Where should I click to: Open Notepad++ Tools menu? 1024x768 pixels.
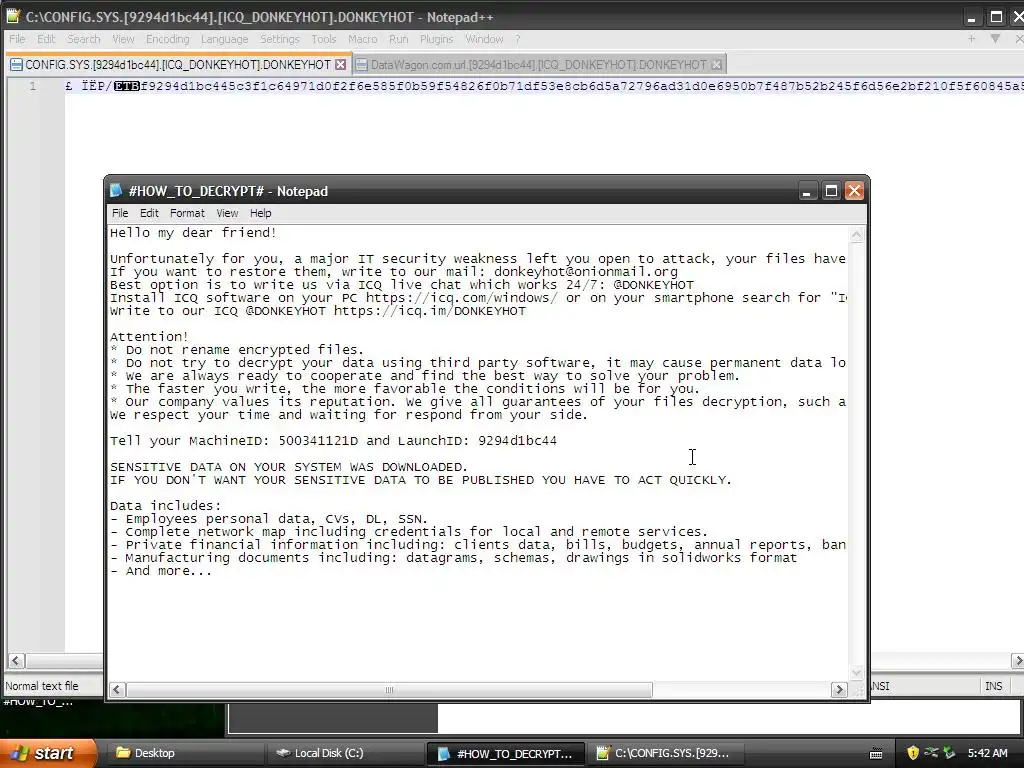click(323, 39)
